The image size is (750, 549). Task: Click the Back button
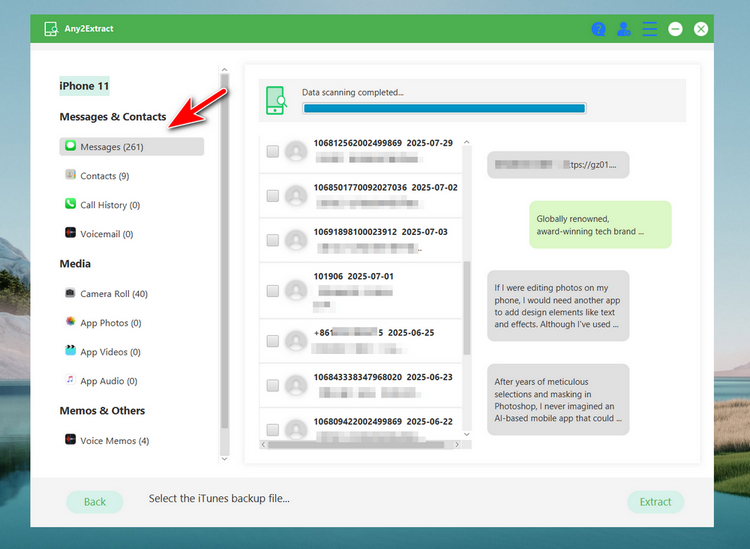[94, 502]
